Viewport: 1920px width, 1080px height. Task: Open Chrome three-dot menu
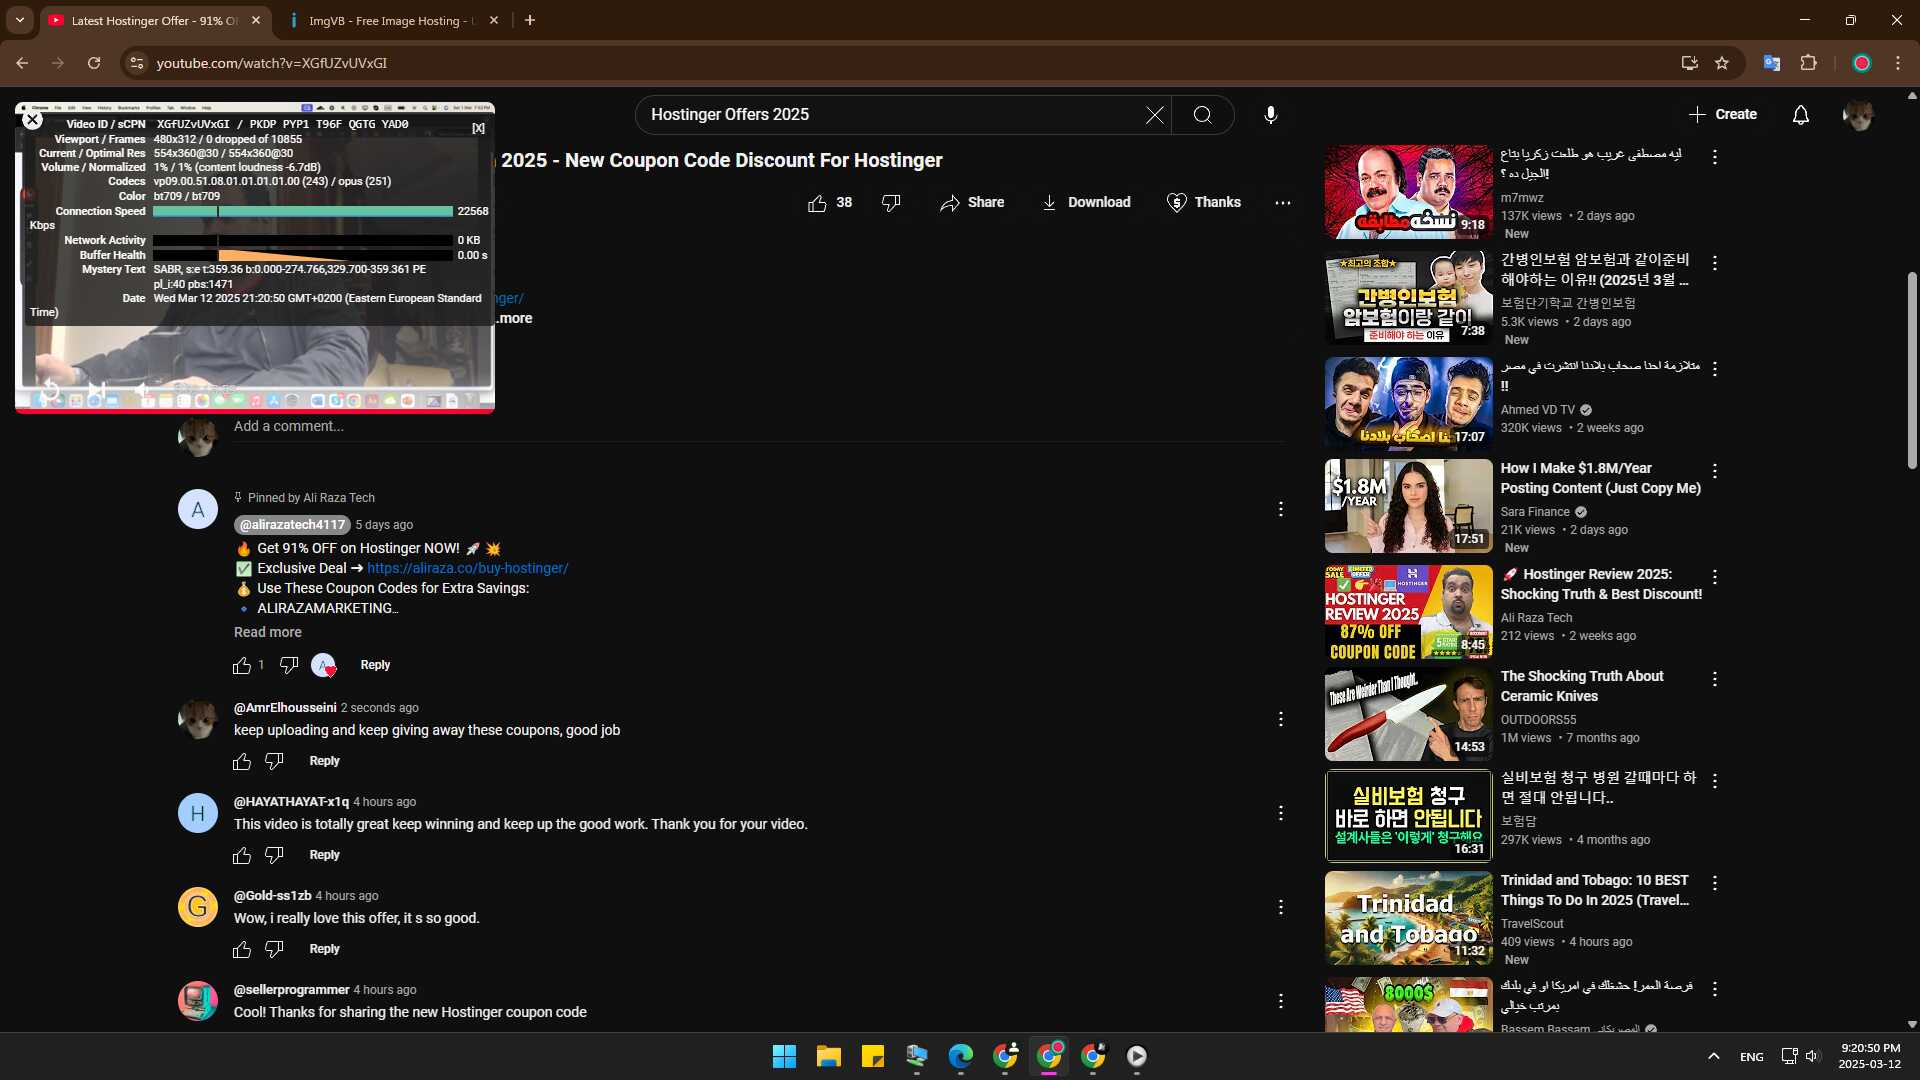(x=1898, y=63)
